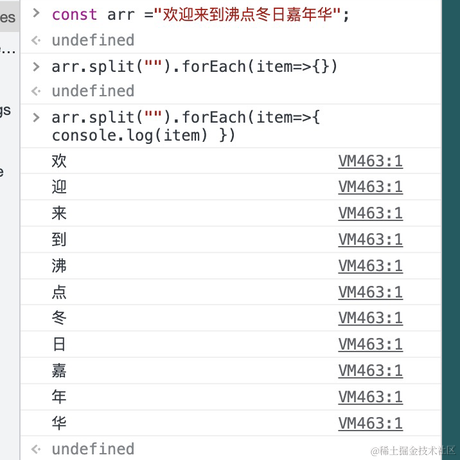
Task: Click return arrow beside first undefined
Action: click(36, 41)
